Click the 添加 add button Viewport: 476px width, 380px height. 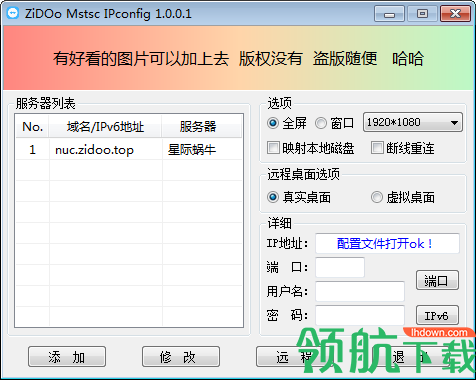pyautogui.click(x=67, y=357)
